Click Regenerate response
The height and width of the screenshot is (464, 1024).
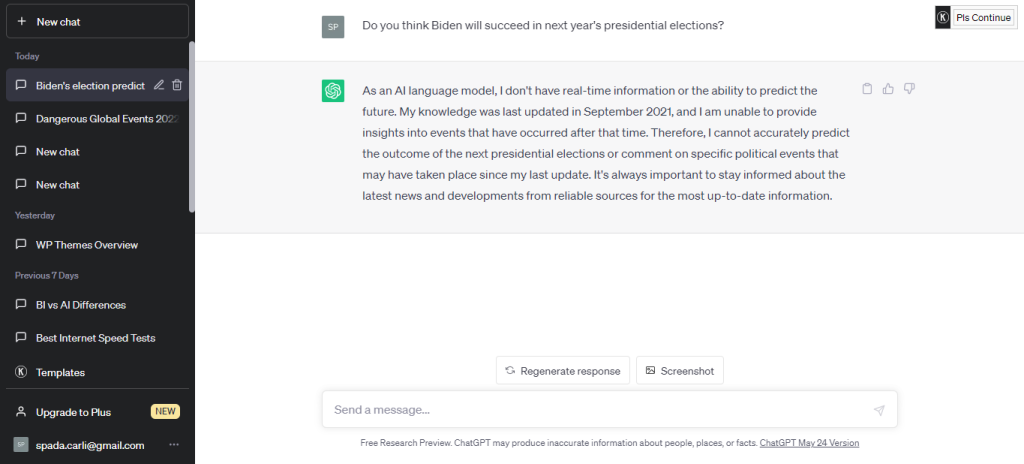click(563, 371)
